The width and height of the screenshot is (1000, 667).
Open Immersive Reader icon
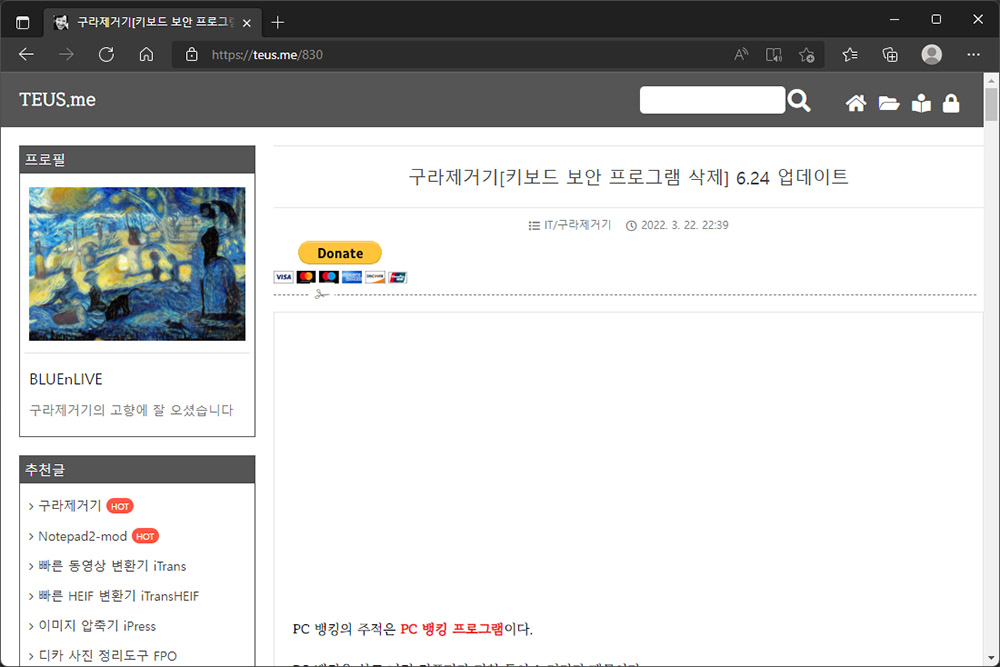click(x=774, y=55)
